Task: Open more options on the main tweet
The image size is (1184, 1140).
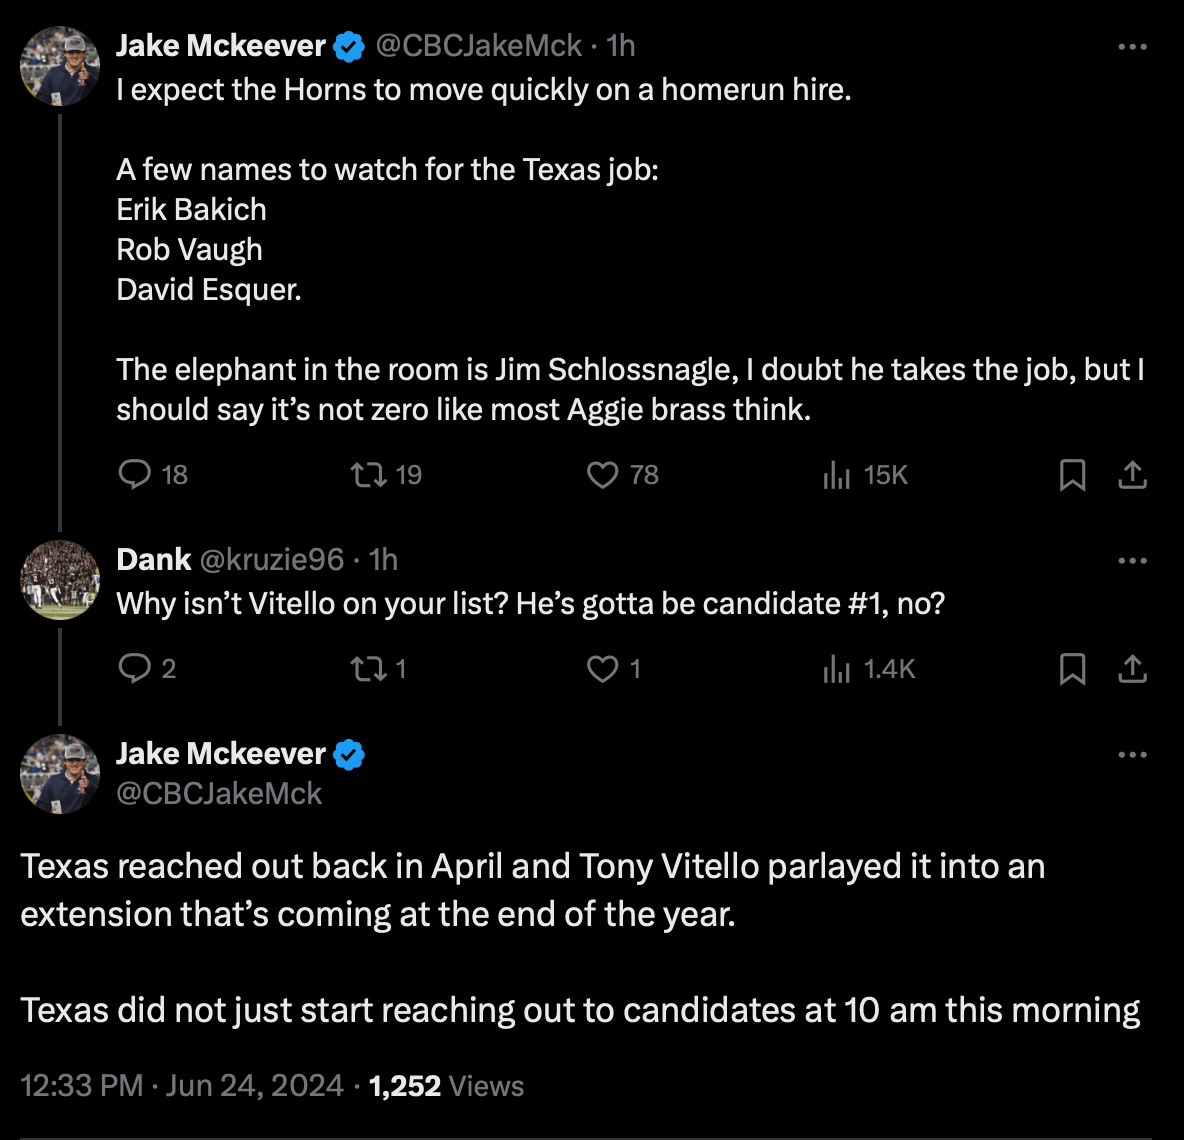Action: click(1132, 755)
